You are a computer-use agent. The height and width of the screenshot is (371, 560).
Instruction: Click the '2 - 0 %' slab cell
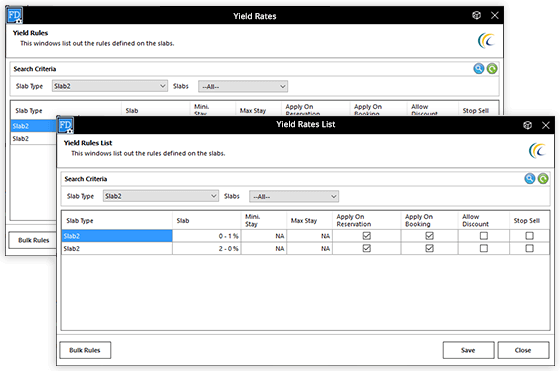click(x=206, y=249)
